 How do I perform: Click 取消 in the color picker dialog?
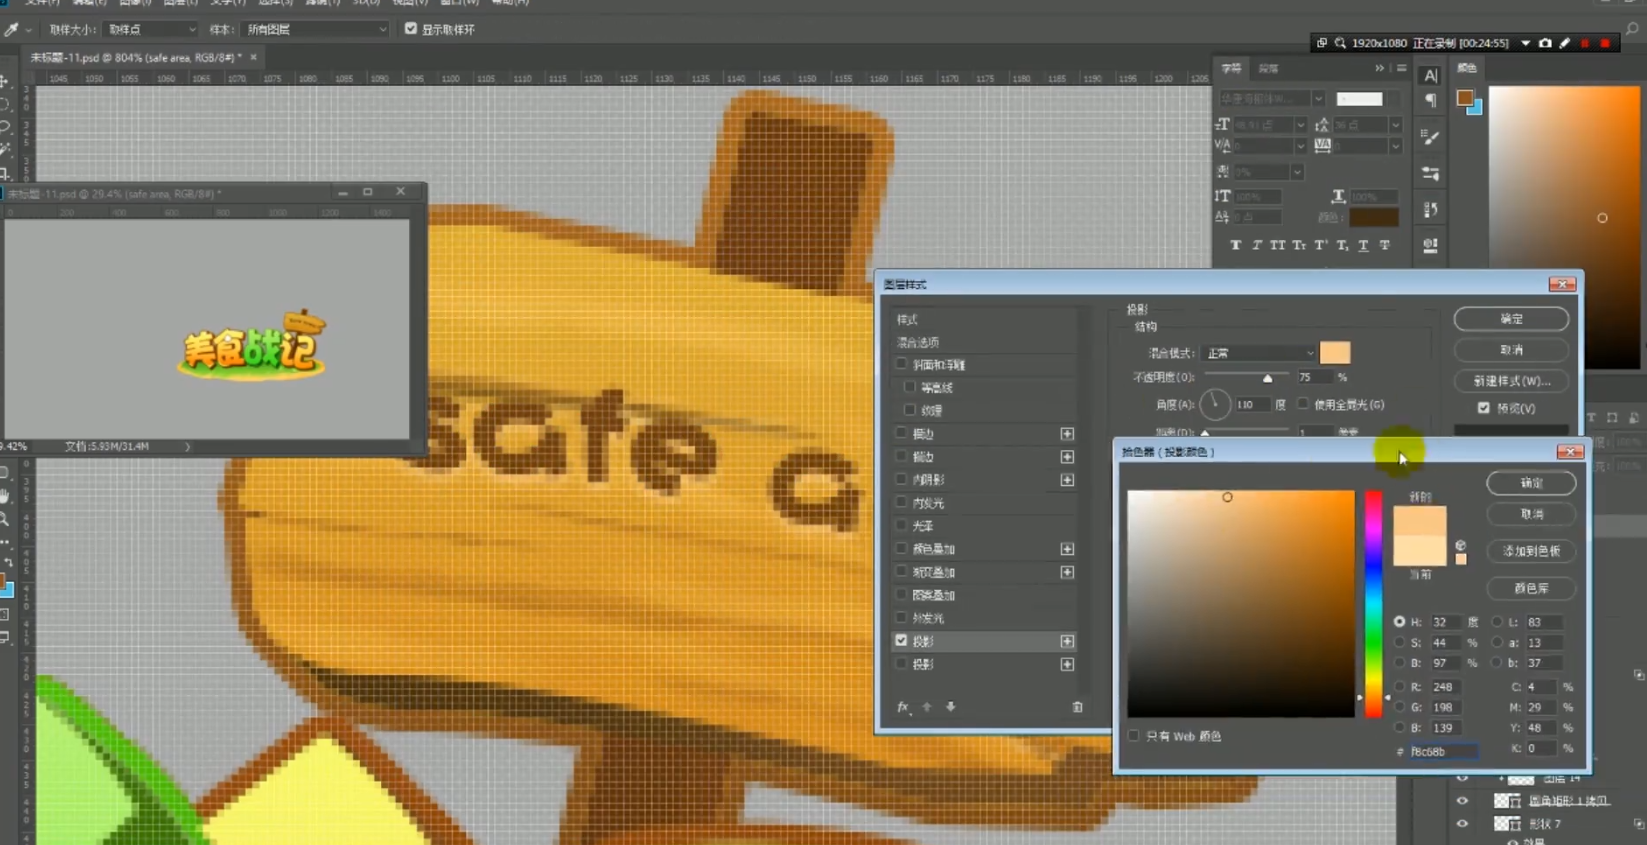(1531, 514)
